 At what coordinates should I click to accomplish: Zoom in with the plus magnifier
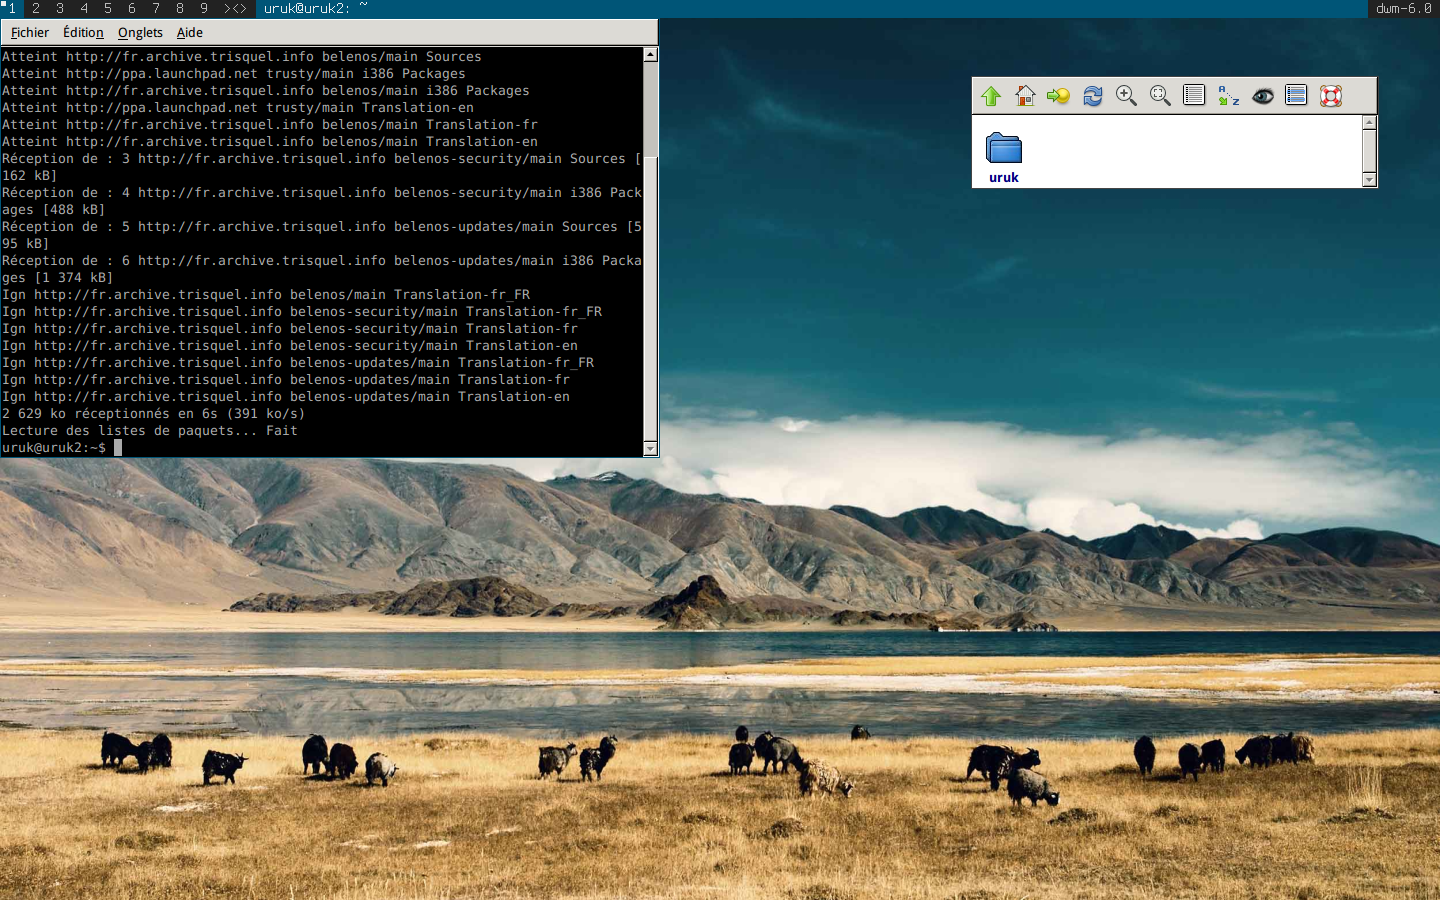(1127, 96)
